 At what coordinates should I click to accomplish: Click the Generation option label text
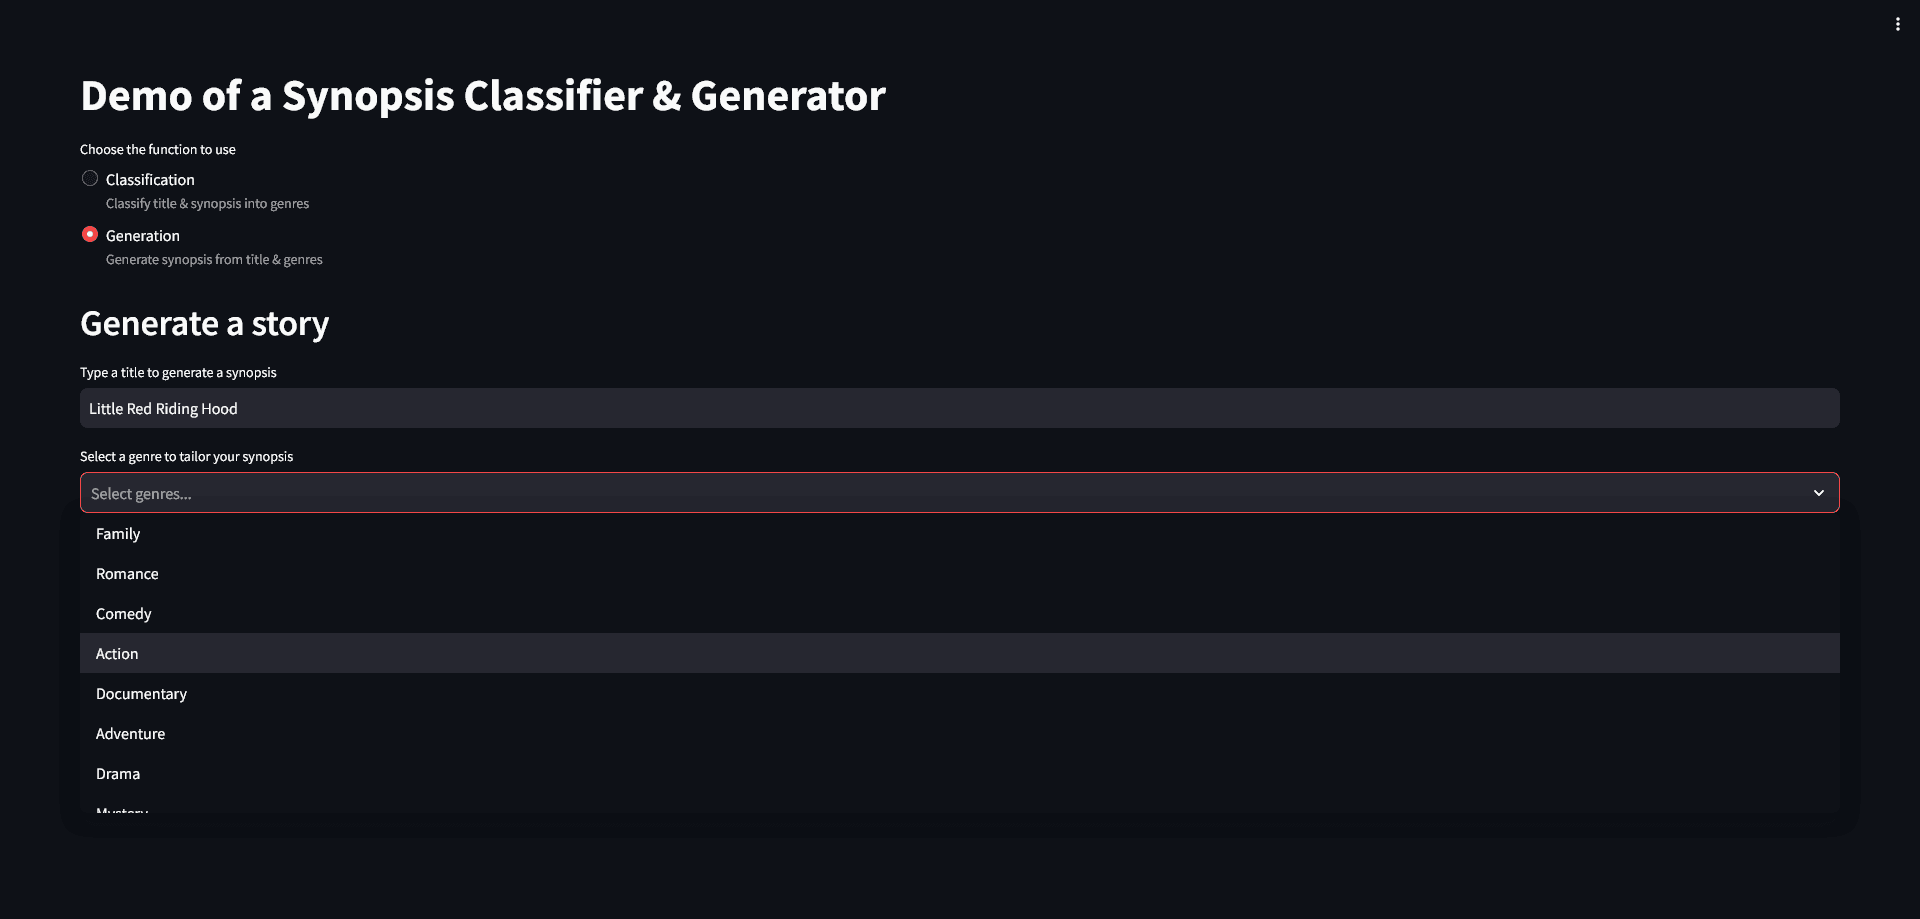point(143,236)
